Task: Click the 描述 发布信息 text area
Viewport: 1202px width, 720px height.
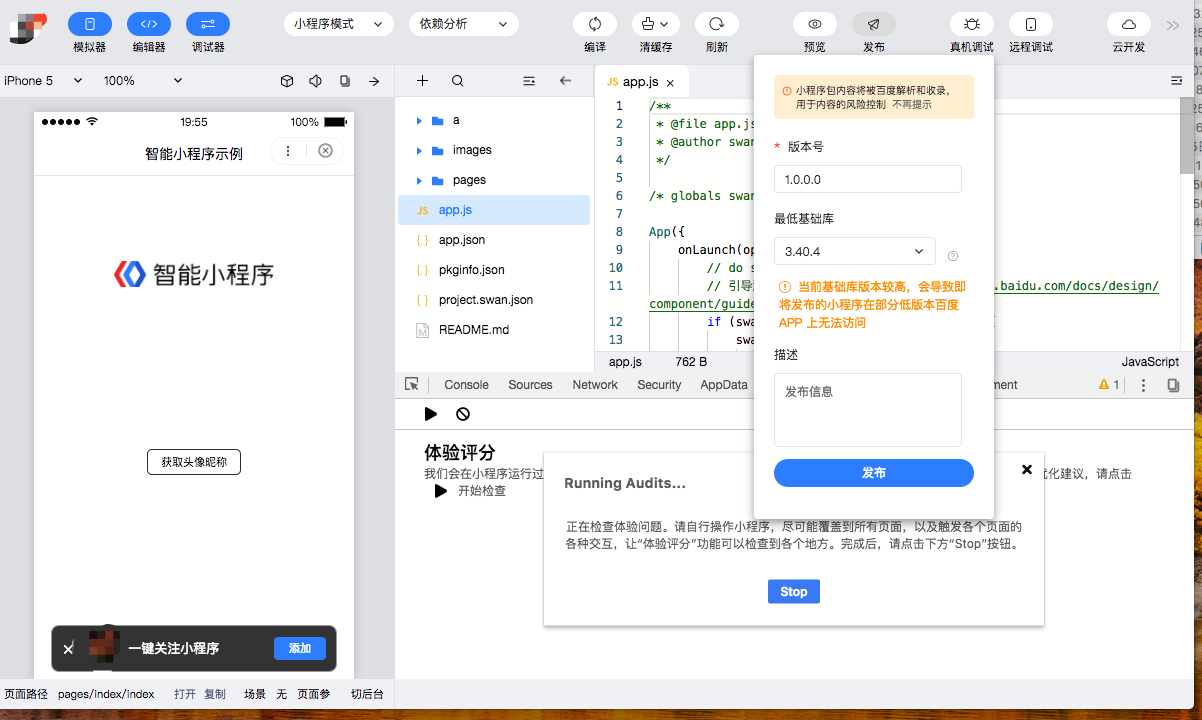Action: click(x=868, y=410)
